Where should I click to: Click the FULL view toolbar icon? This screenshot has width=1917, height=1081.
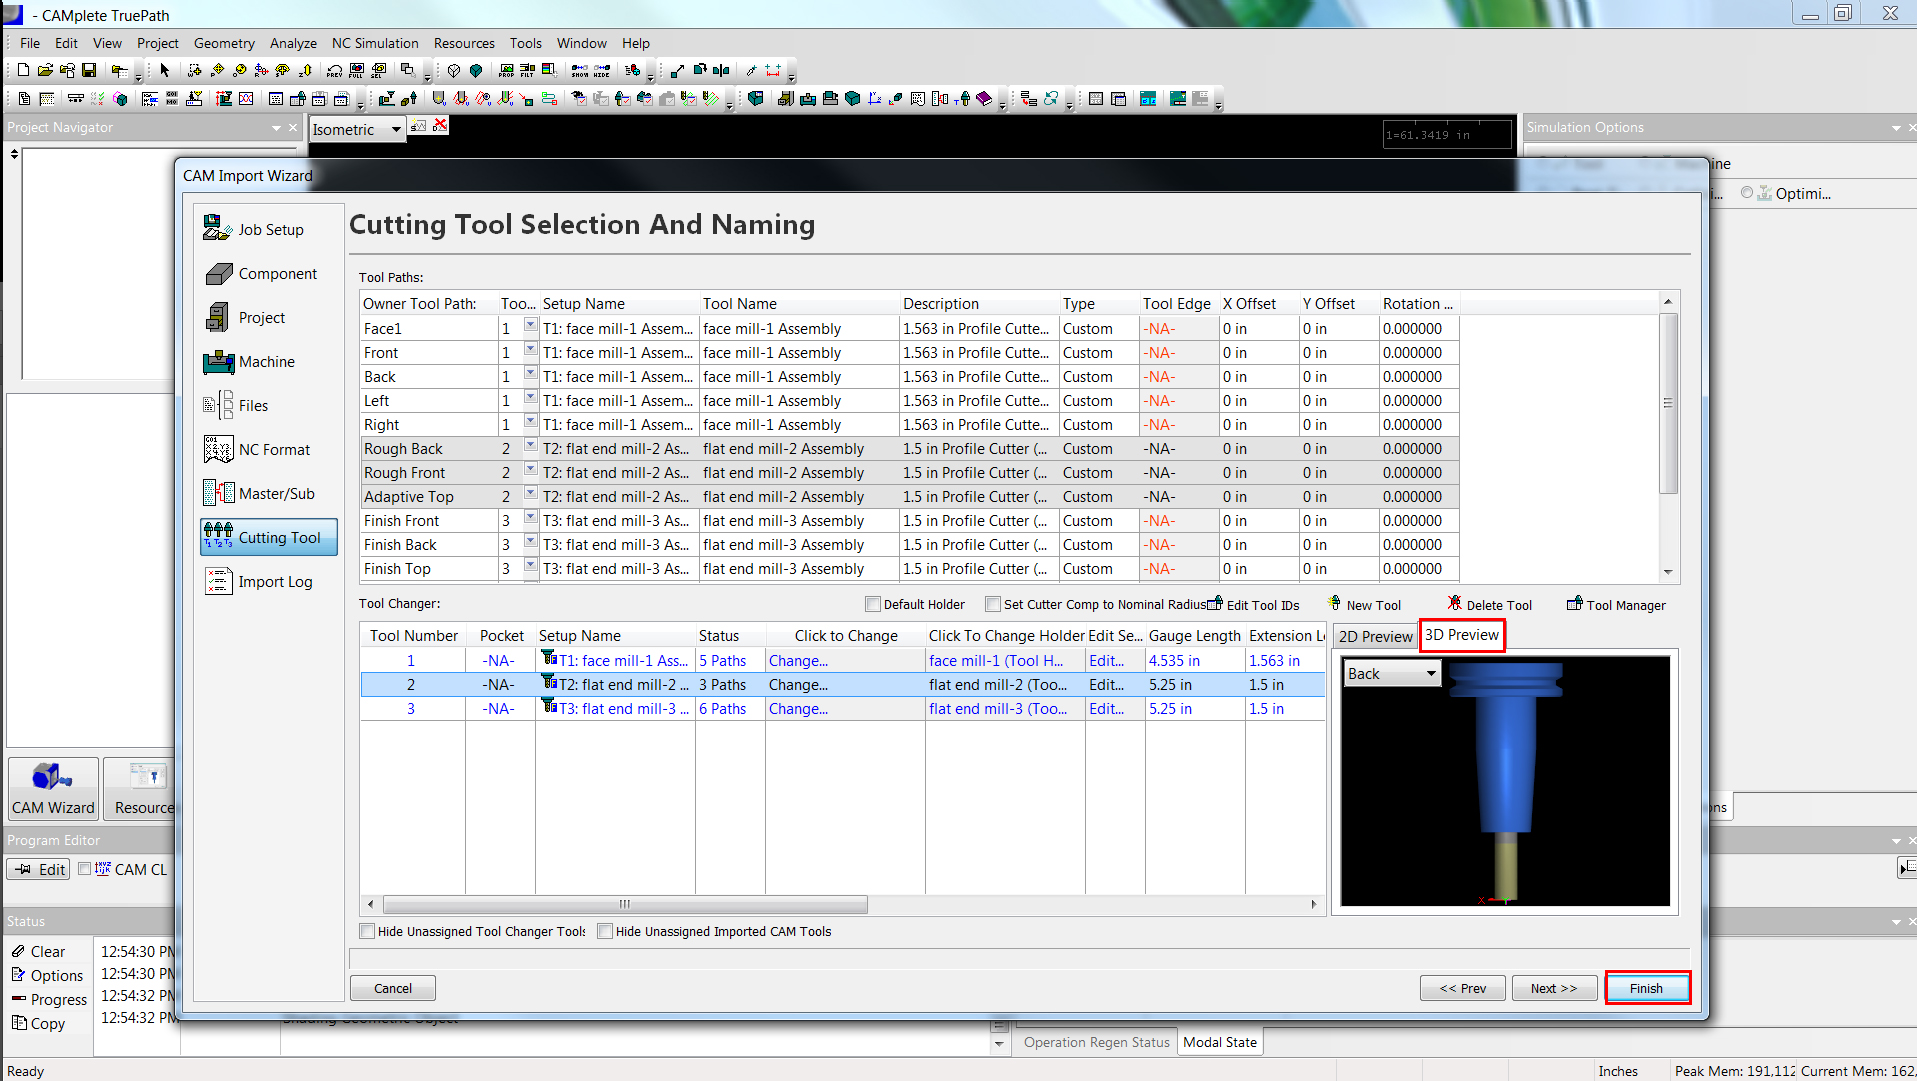[x=357, y=70]
